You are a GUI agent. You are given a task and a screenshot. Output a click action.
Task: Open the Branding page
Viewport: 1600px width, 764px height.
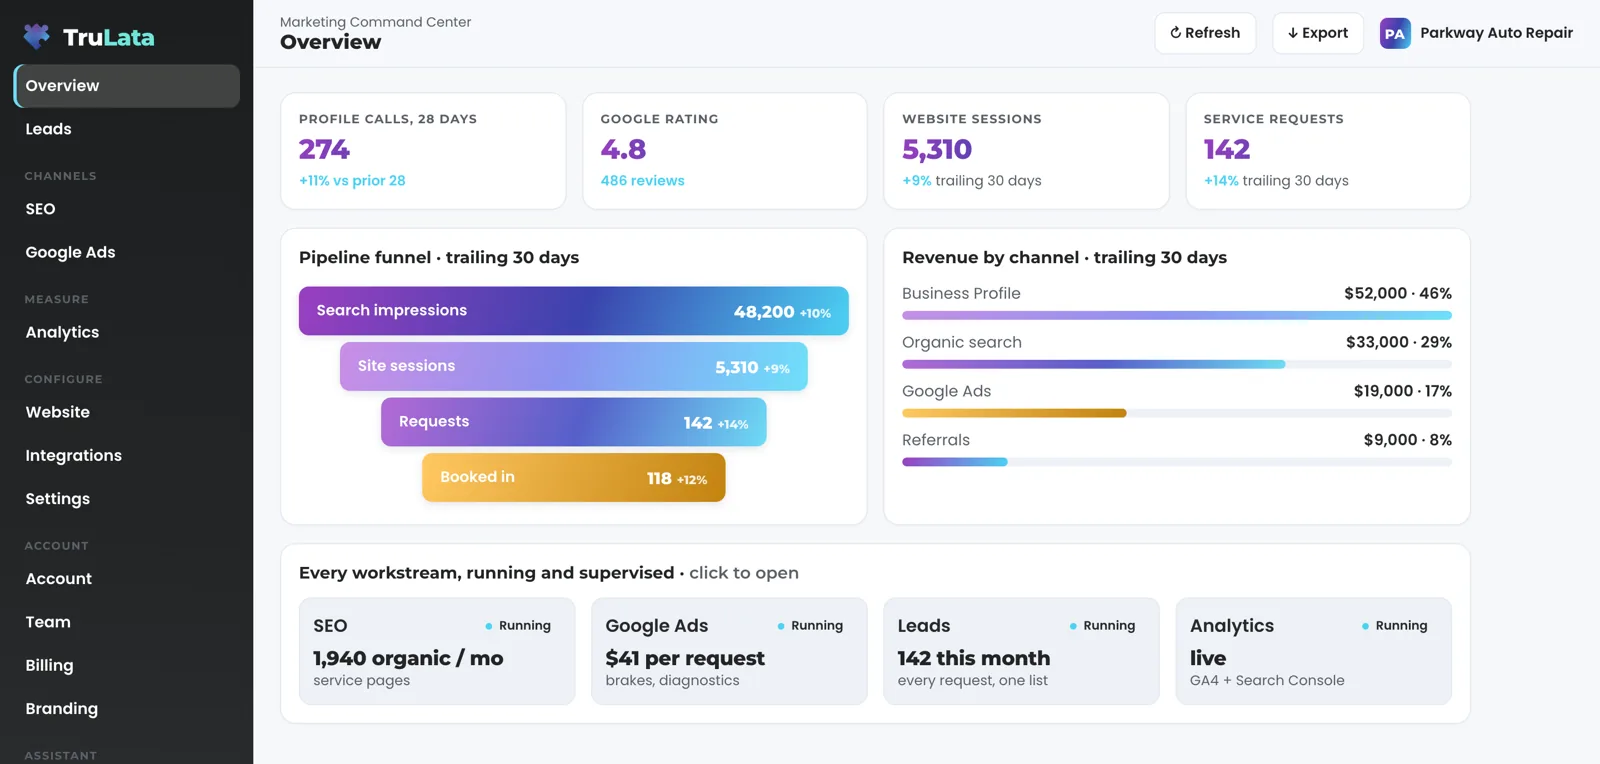point(127,708)
